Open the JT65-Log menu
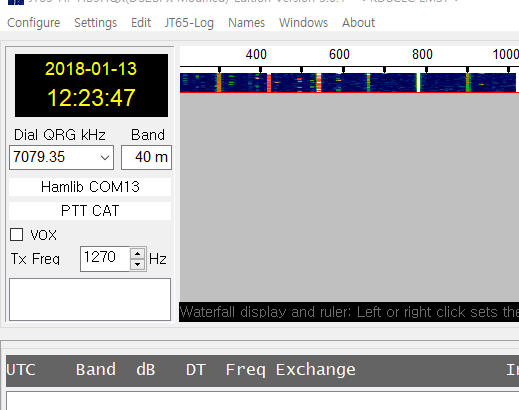 tap(189, 23)
